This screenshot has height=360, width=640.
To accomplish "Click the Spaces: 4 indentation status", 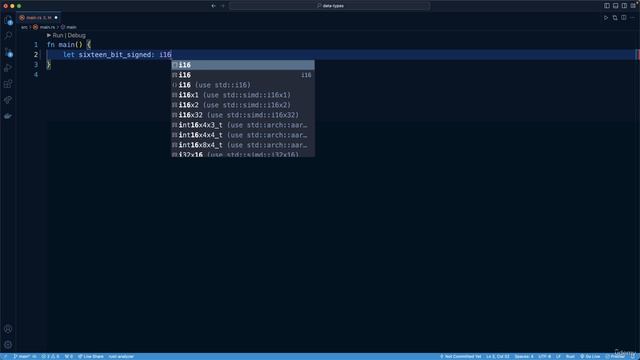I will pyautogui.click(x=524, y=356).
